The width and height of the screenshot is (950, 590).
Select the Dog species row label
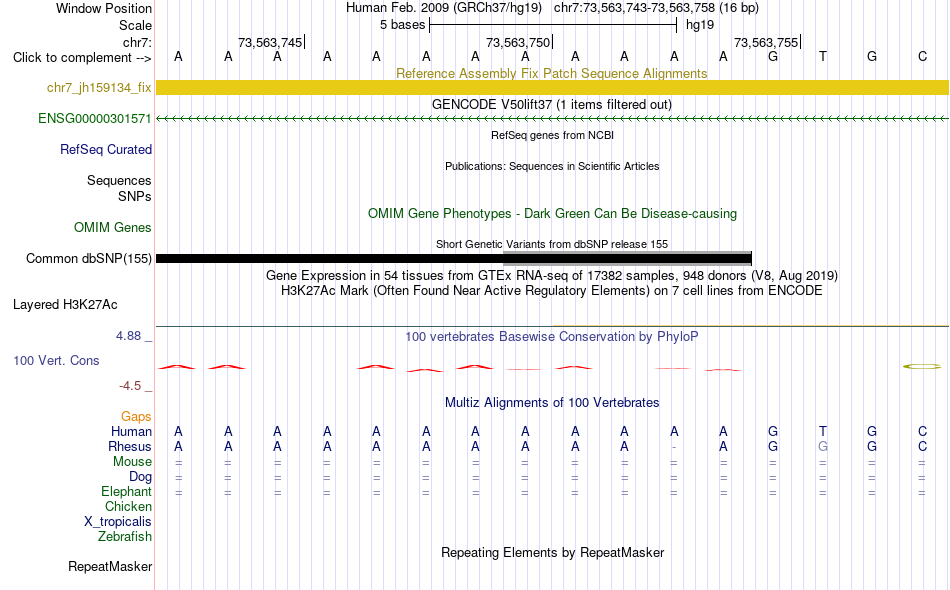(x=141, y=477)
